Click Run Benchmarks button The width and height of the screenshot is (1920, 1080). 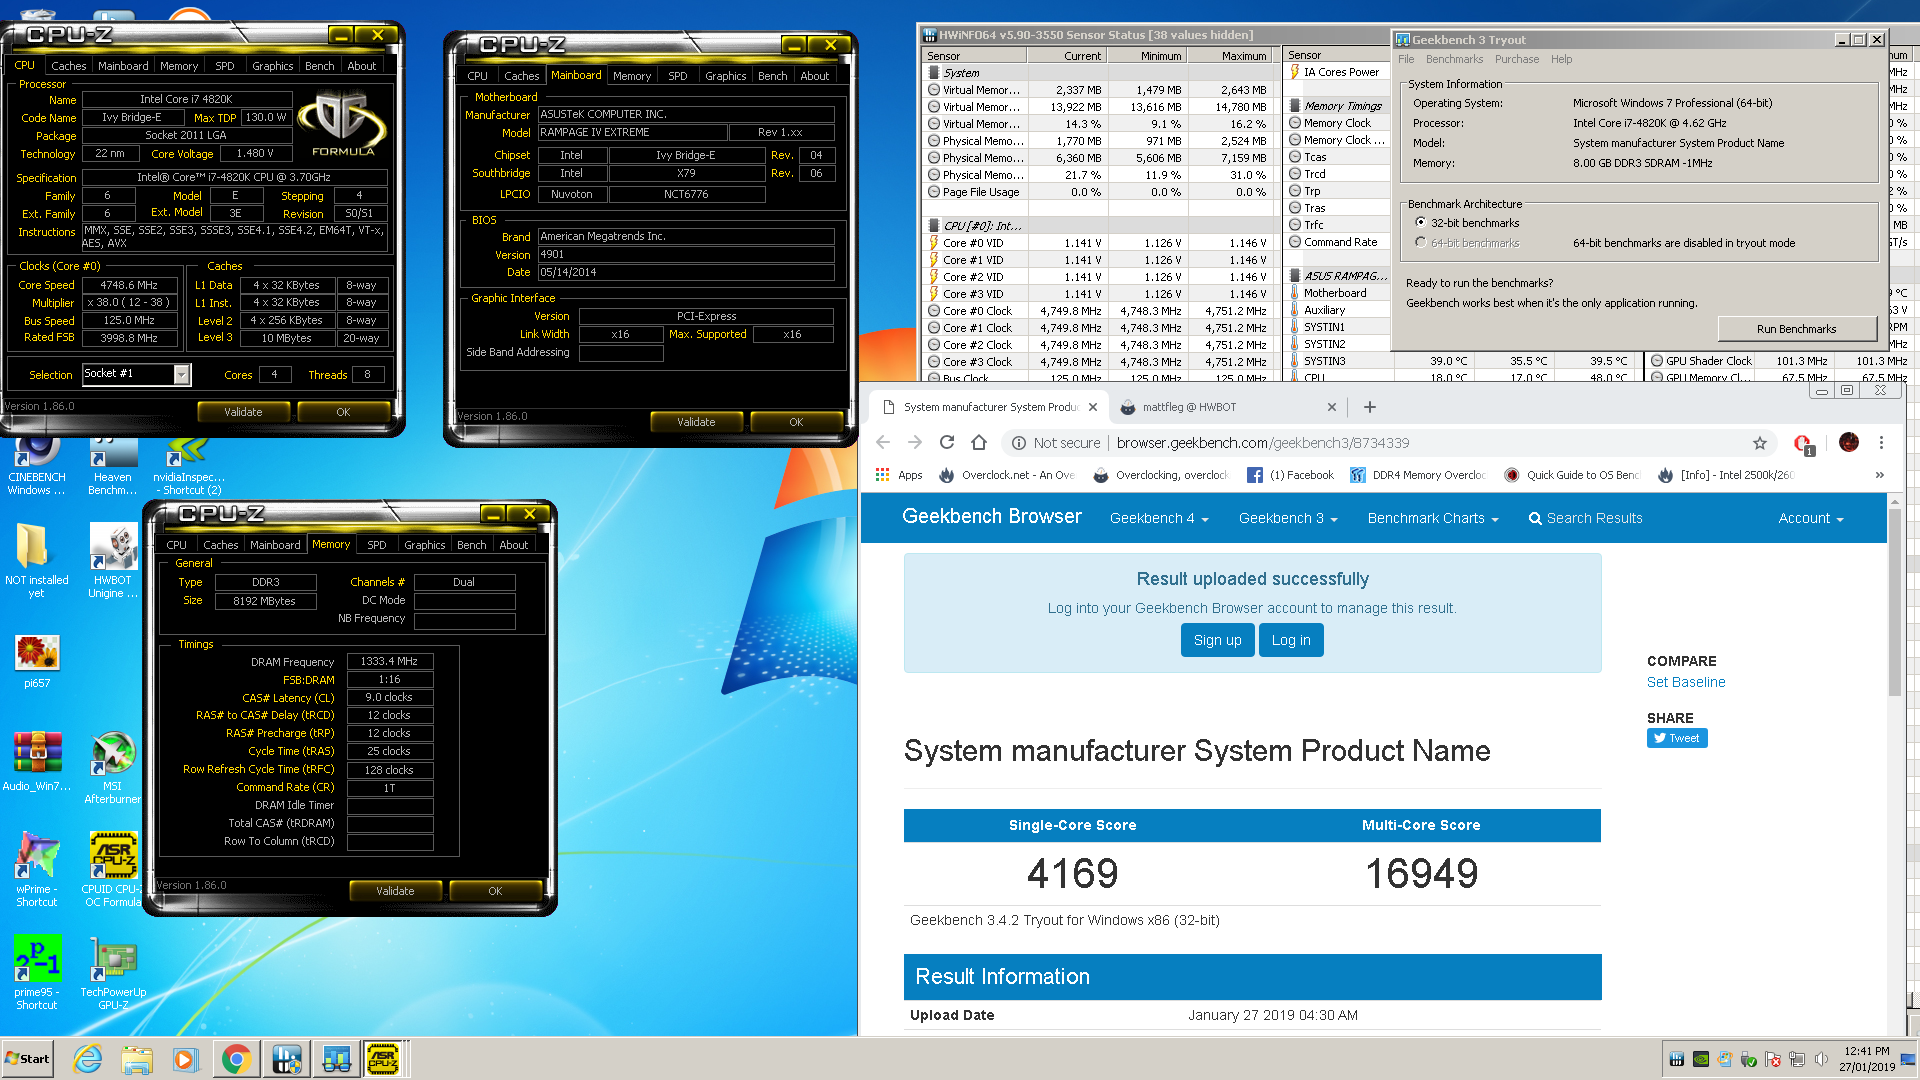1796,329
